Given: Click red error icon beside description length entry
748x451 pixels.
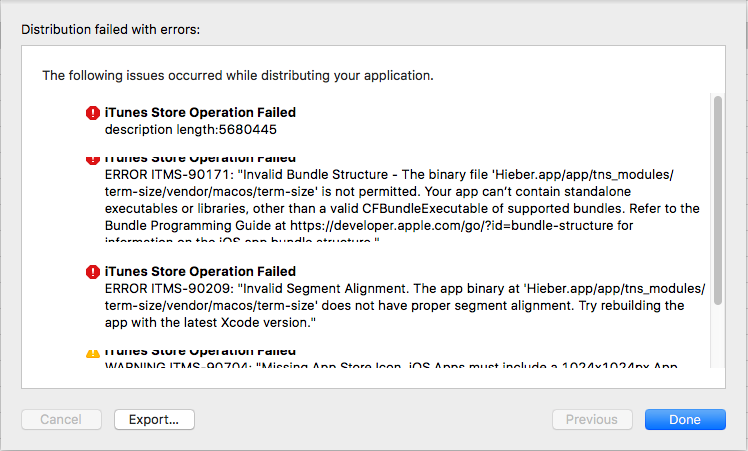Looking at the screenshot, I should [93, 113].
